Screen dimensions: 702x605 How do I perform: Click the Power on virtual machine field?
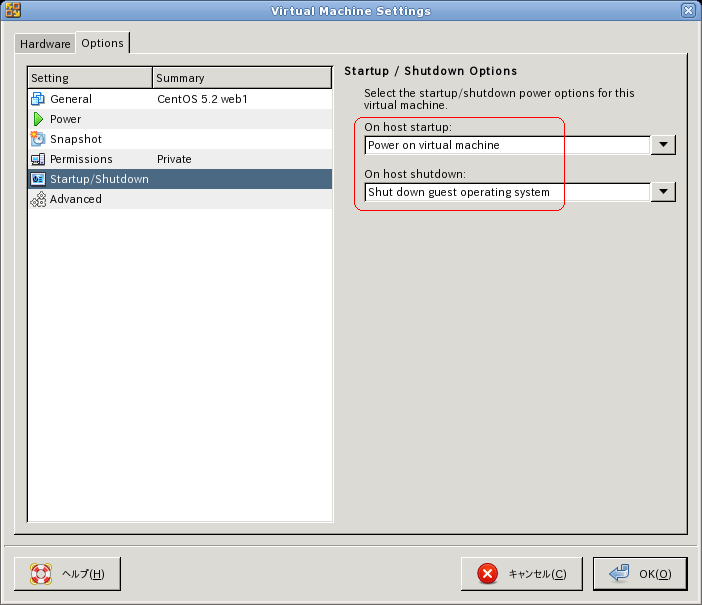[507, 145]
